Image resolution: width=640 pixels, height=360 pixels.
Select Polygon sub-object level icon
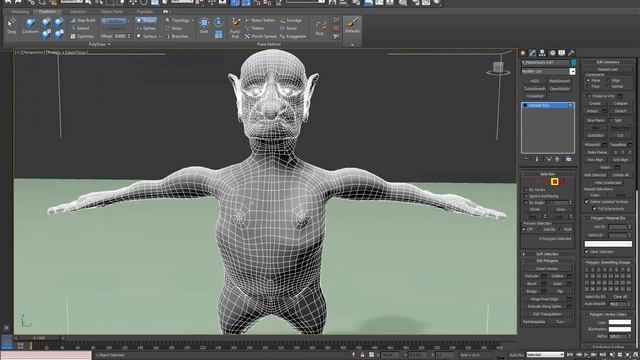point(554,182)
